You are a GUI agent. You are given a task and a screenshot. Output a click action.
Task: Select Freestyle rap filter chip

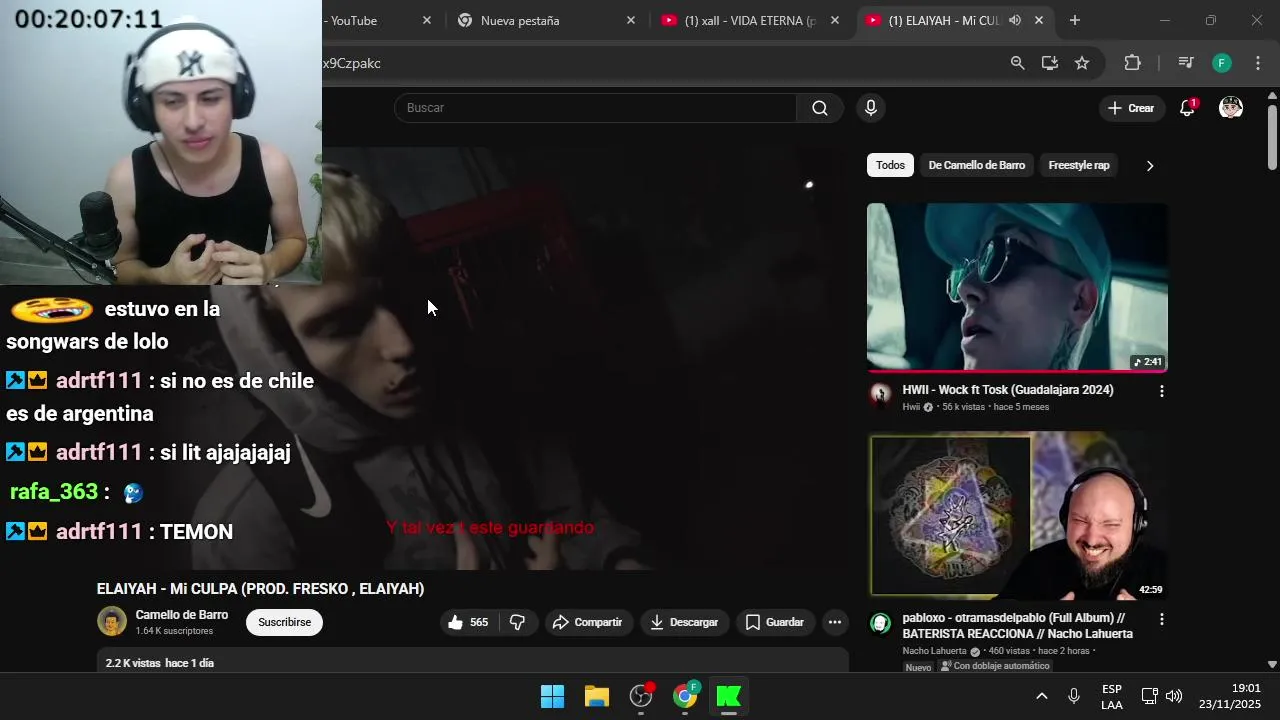click(1079, 165)
